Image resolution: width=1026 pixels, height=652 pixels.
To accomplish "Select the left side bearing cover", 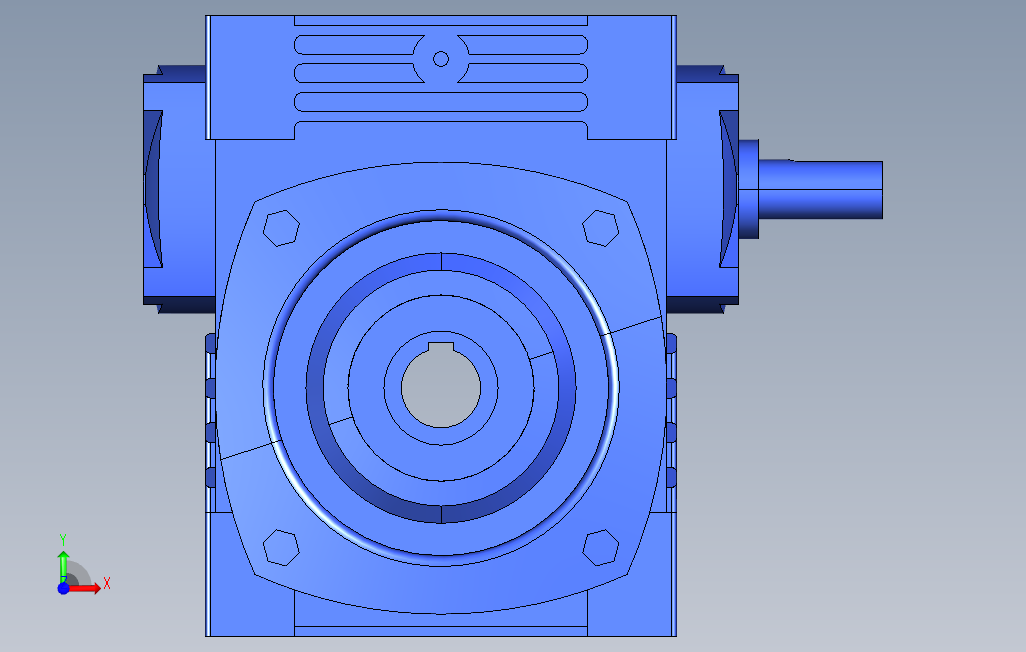I will 177,189.
